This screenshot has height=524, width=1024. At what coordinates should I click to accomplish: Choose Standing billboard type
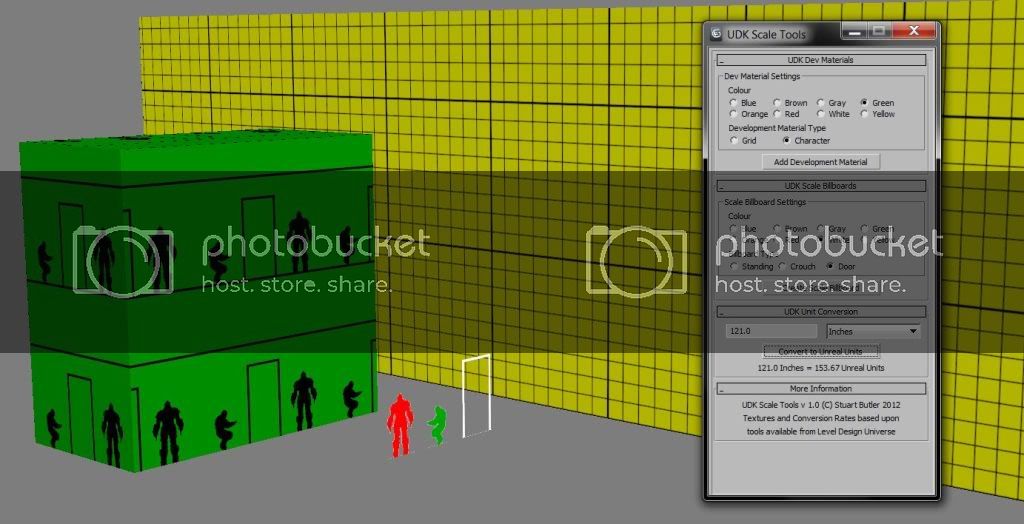(734, 267)
